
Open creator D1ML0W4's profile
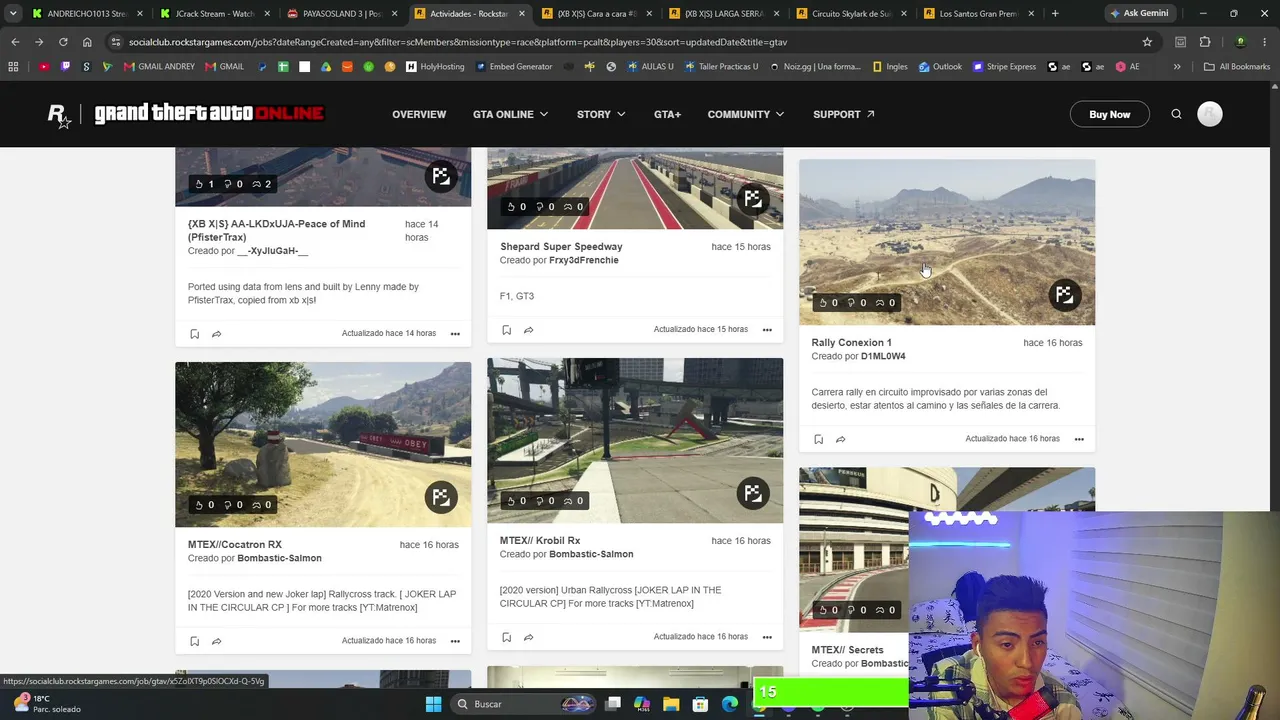point(883,356)
